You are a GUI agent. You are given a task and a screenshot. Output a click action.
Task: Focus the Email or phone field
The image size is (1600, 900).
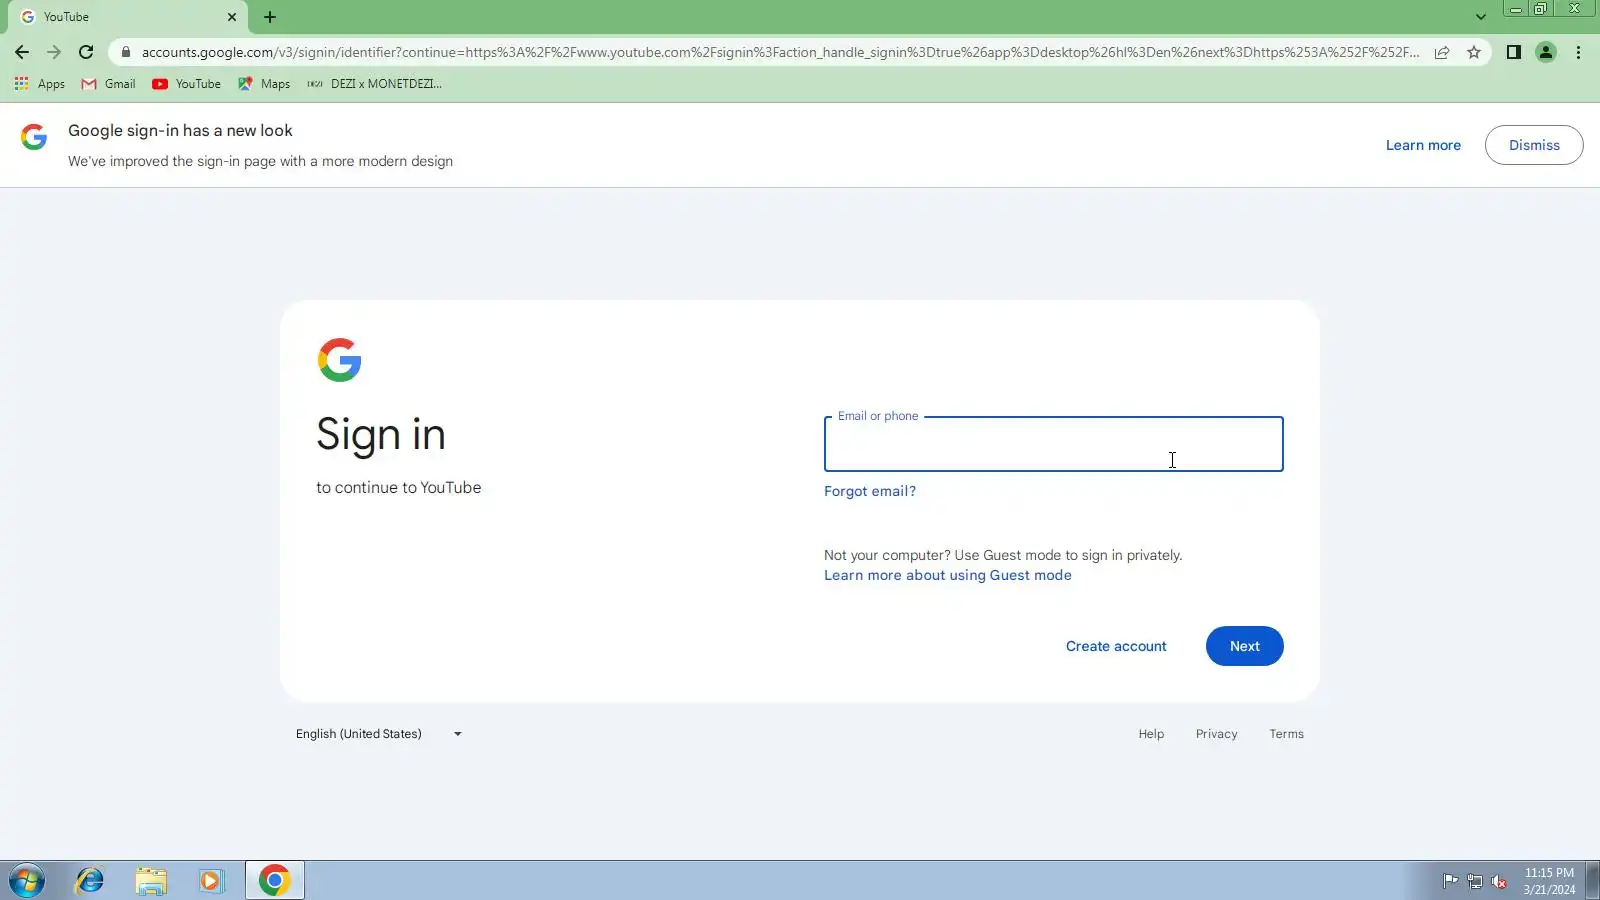pyautogui.click(x=1053, y=444)
